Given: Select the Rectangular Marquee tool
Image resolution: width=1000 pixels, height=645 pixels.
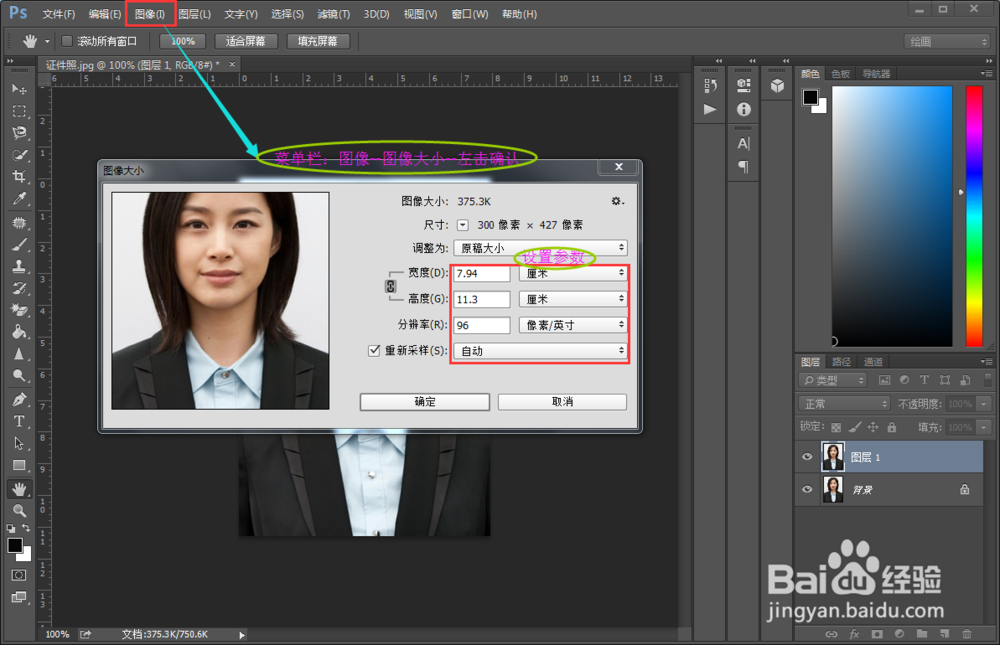Looking at the screenshot, I should coord(19,111).
